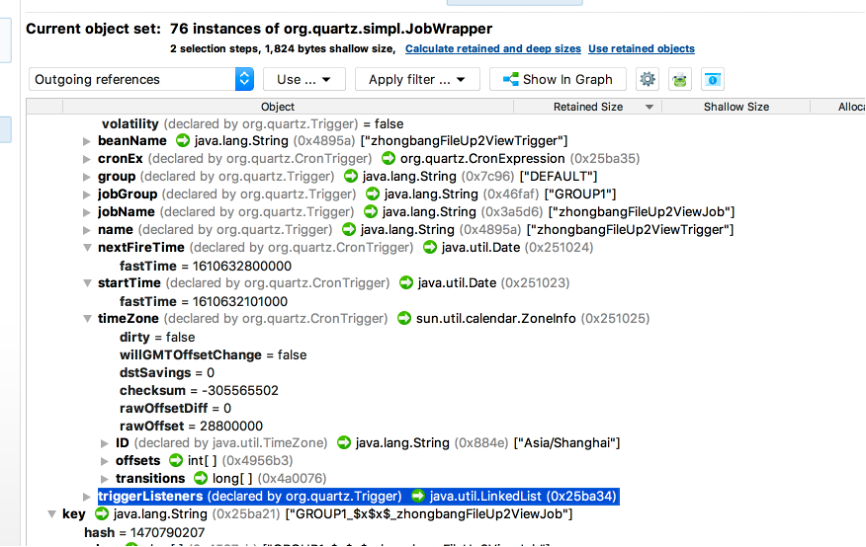Viewport: 866px width, 547px height.
Task: Select the hash = 1470790207 row
Action: point(144,532)
